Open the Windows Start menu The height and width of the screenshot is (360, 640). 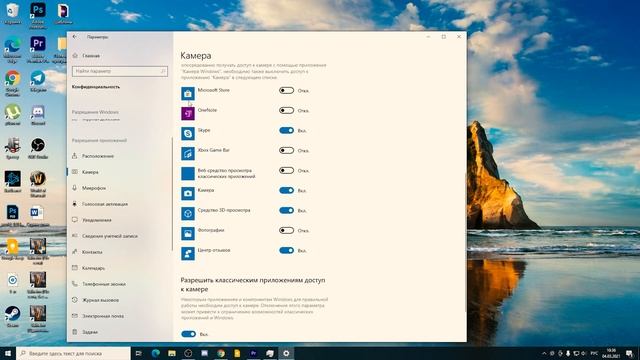(x=8, y=353)
